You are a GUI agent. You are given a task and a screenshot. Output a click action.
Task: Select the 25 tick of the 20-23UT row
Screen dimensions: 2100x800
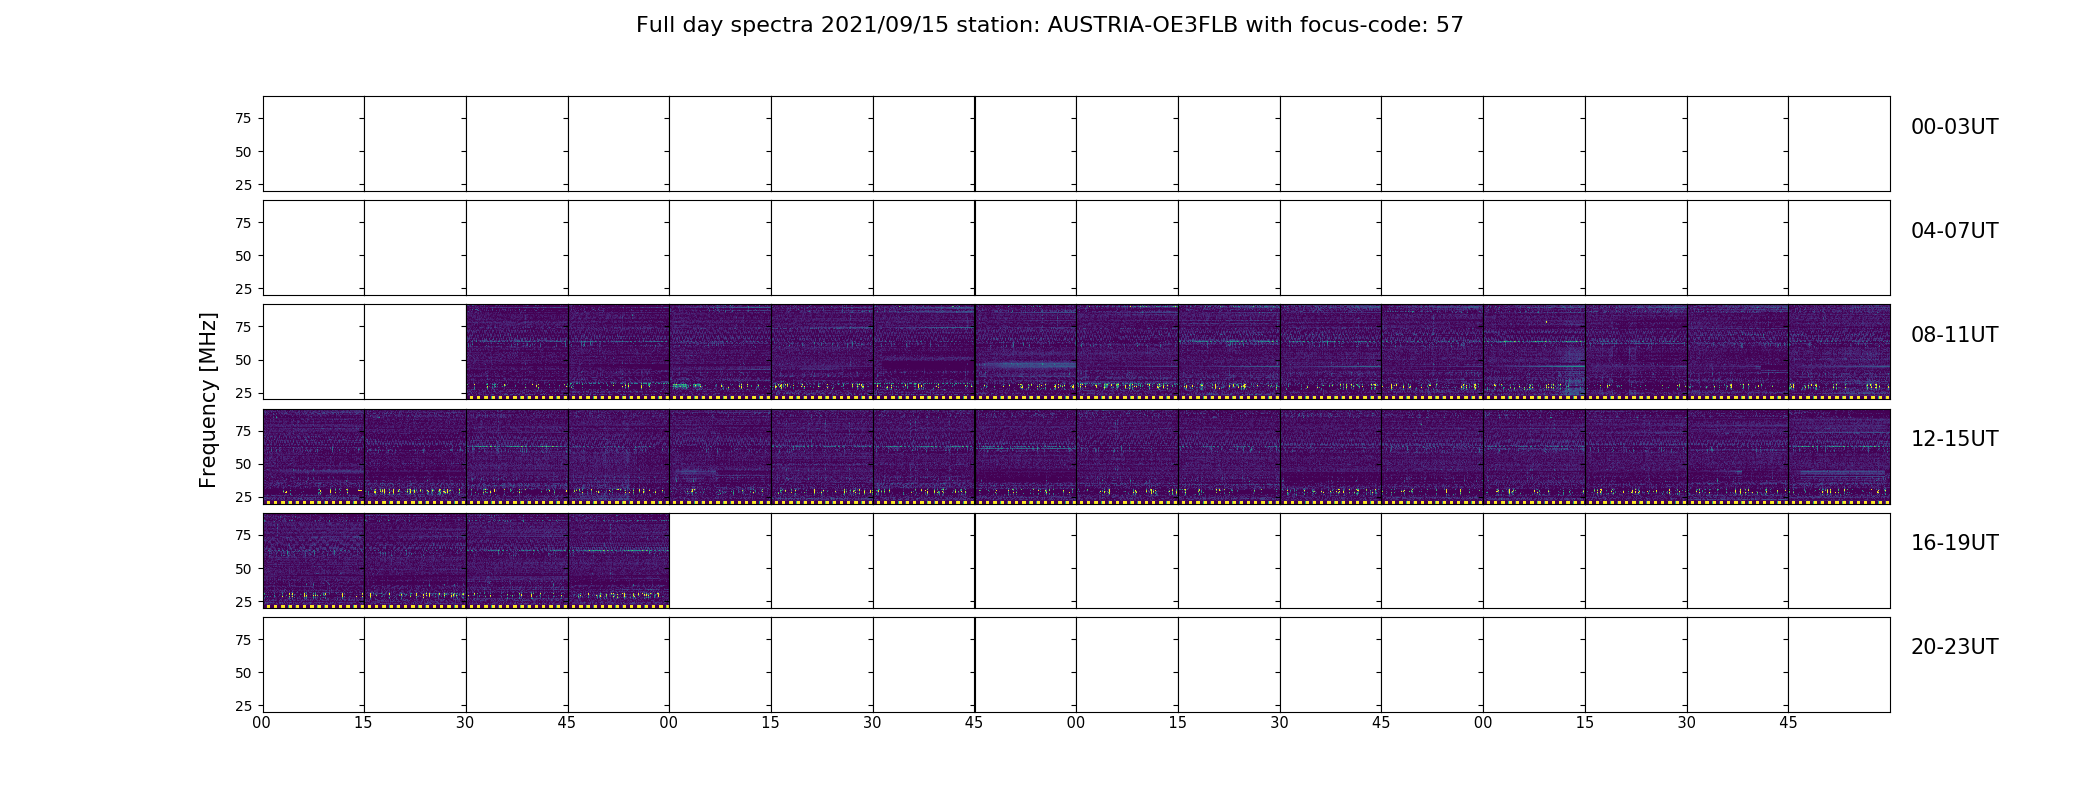coord(243,706)
